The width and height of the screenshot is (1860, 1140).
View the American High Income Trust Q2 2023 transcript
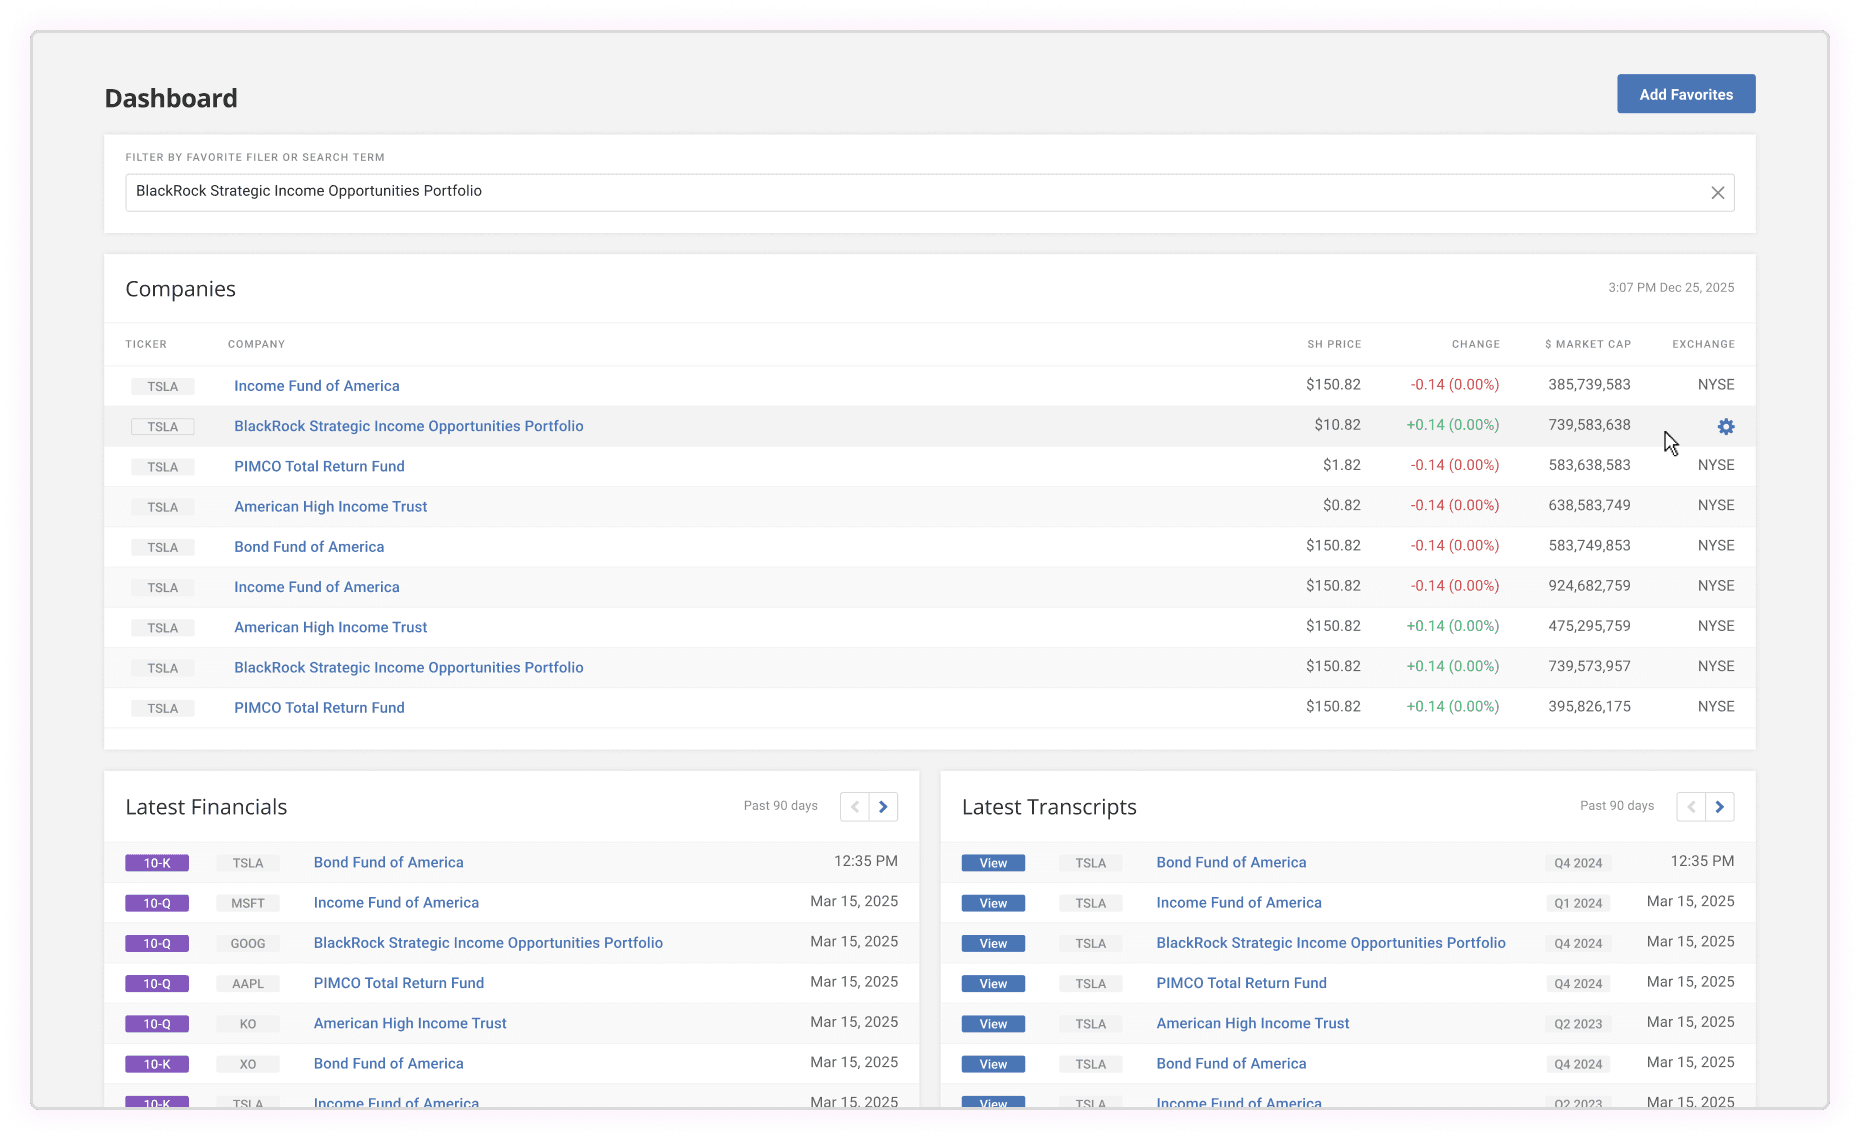click(993, 1024)
